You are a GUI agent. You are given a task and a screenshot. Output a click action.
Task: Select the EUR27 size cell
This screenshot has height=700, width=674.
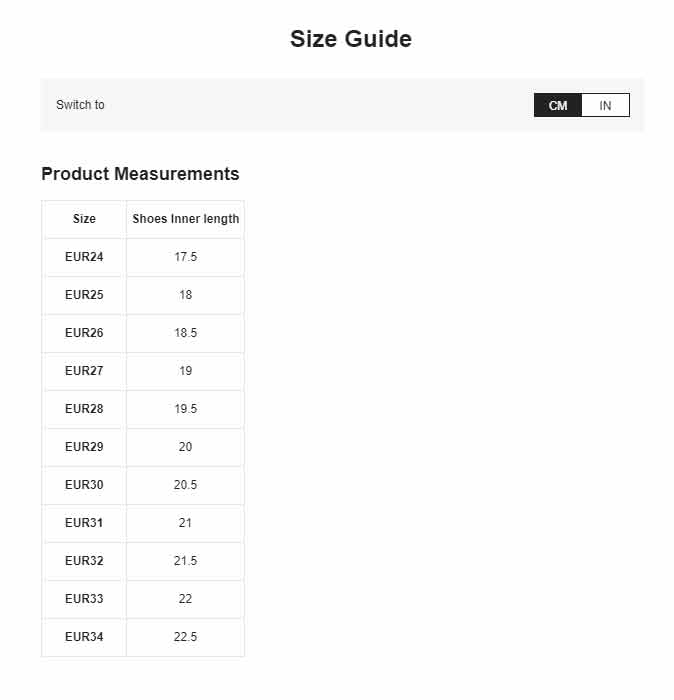pos(84,371)
